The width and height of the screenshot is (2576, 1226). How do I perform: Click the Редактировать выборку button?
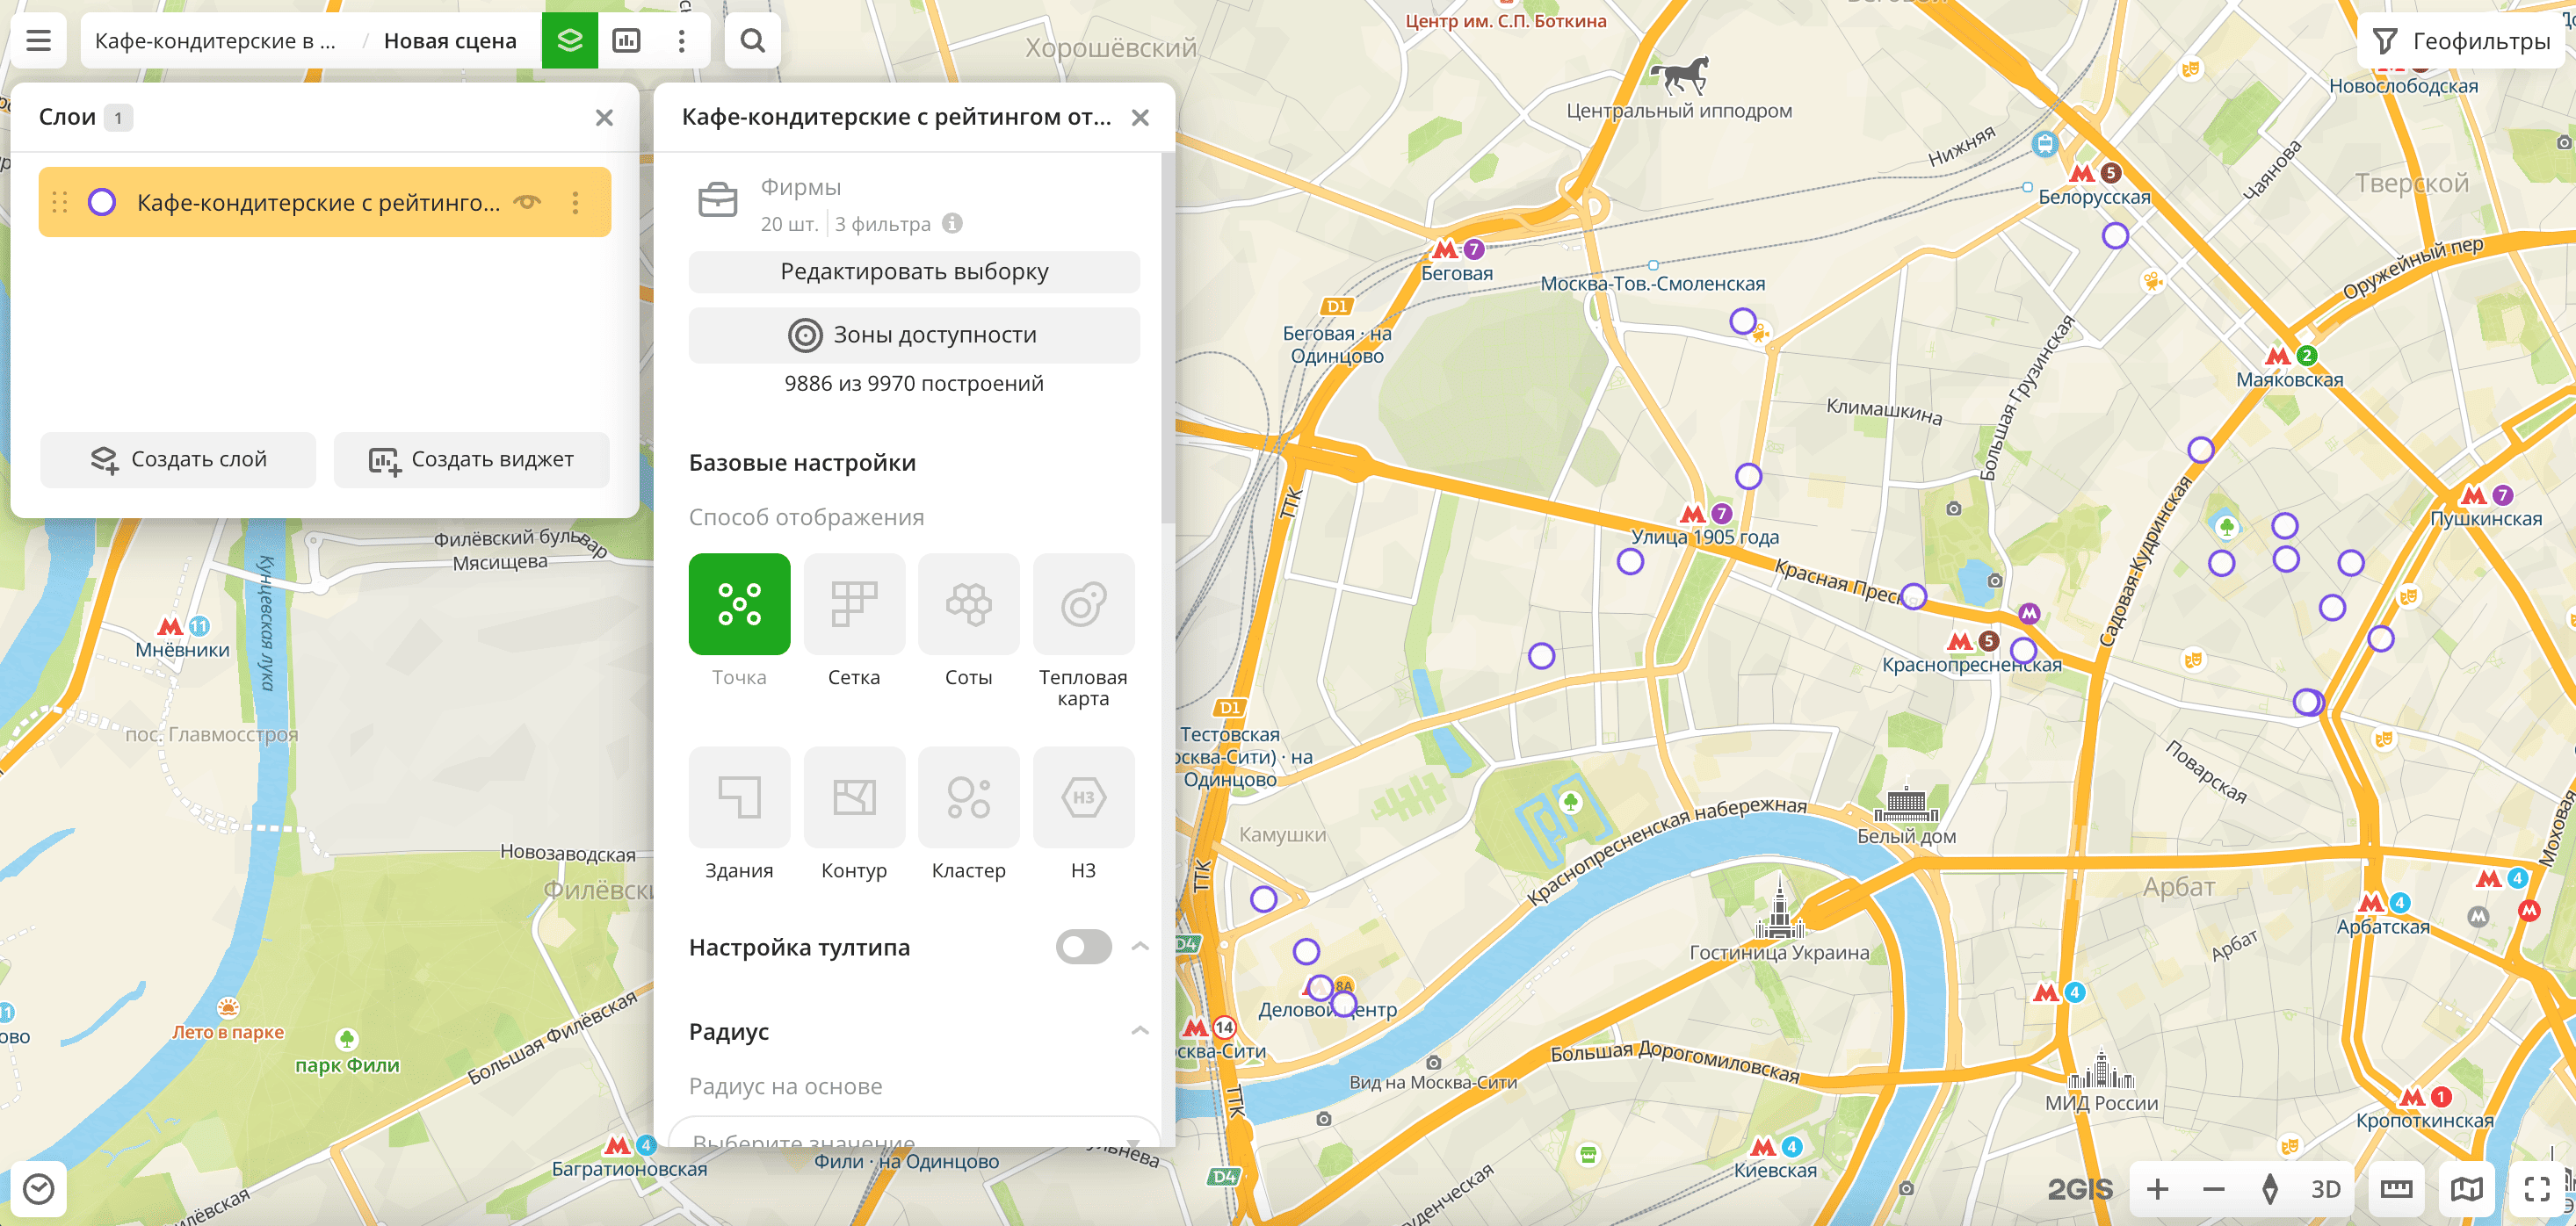click(x=913, y=271)
